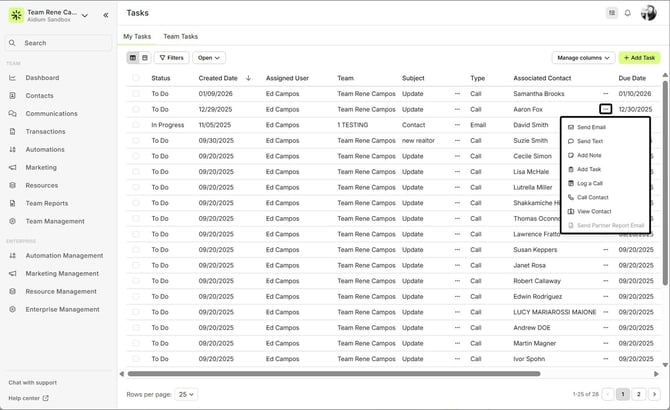The width and height of the screenshot is (670, 410).
Task: Toggle the select-all checkbox in table header
Action: coord(135,77)
